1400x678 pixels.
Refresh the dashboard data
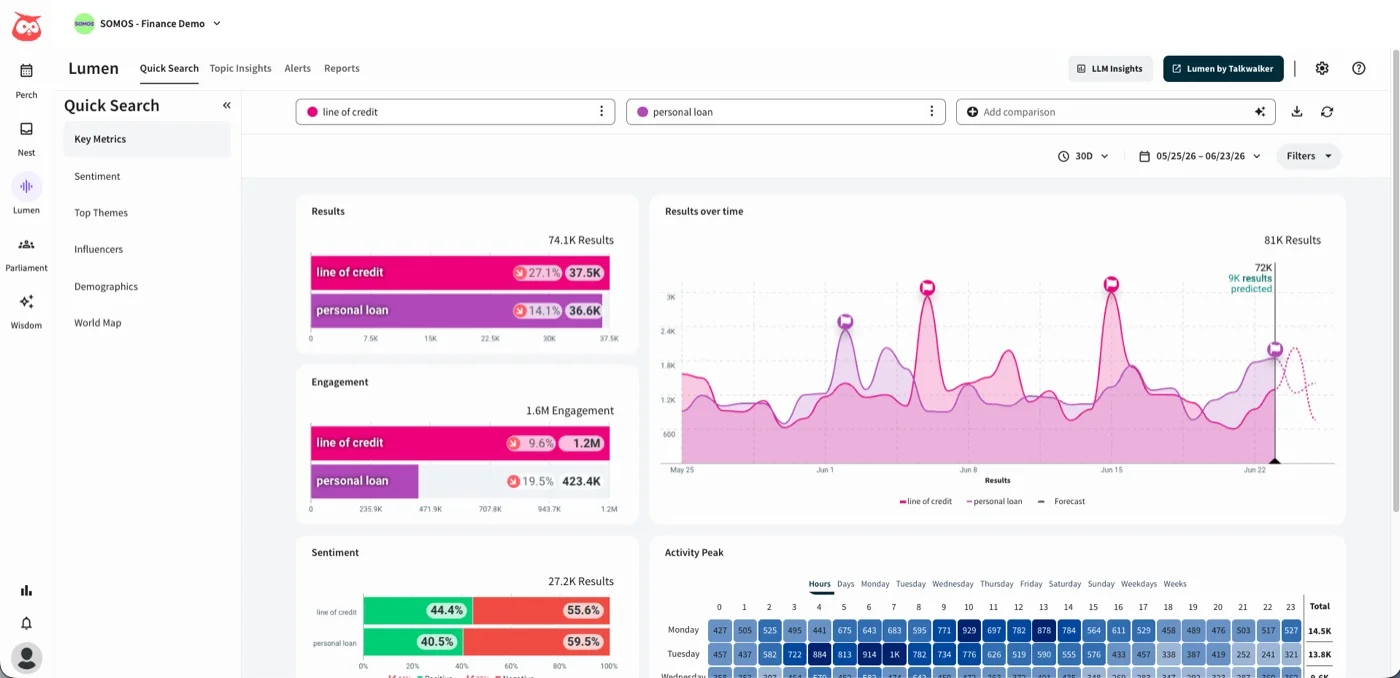pos(1327,112)
